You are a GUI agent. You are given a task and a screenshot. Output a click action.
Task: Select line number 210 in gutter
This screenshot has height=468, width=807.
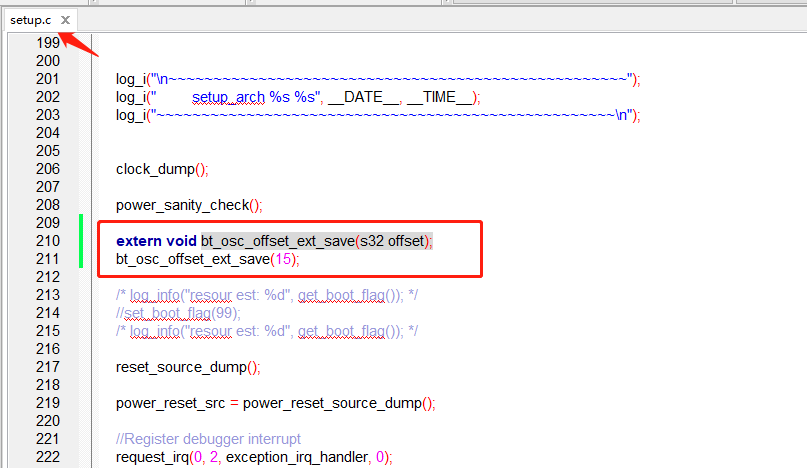click(x=48, y=241)
